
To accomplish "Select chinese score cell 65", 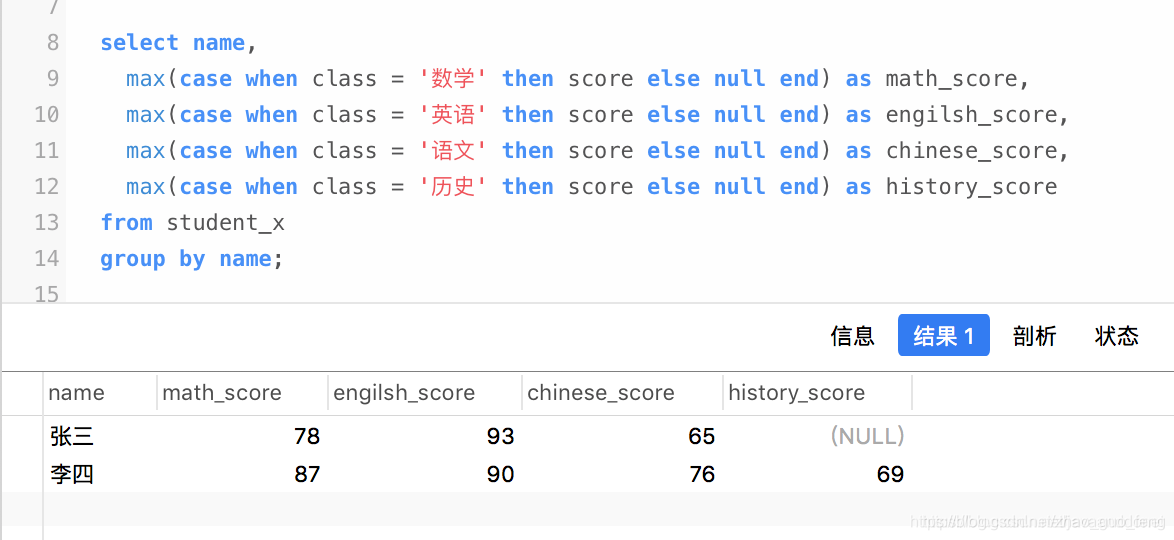I will [702, 436].
